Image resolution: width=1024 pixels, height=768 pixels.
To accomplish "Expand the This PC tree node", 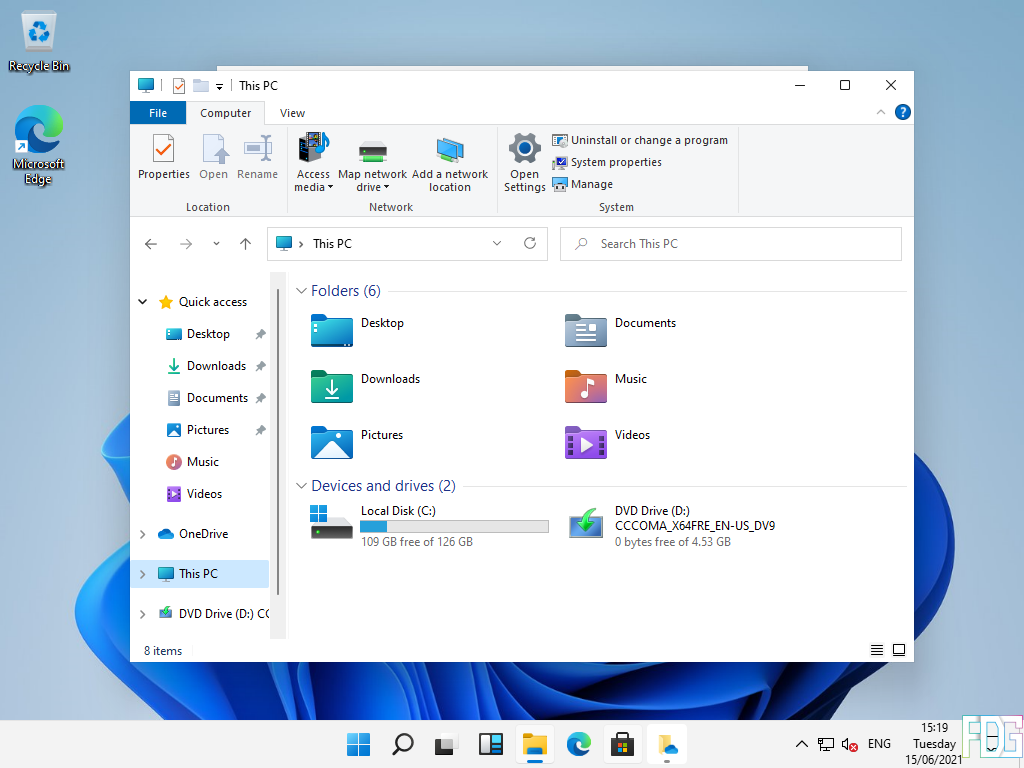I will coord(142,574).
